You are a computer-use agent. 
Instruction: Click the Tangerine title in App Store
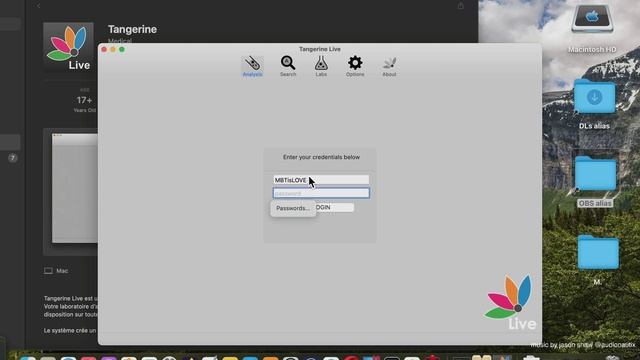coord(132,29)
